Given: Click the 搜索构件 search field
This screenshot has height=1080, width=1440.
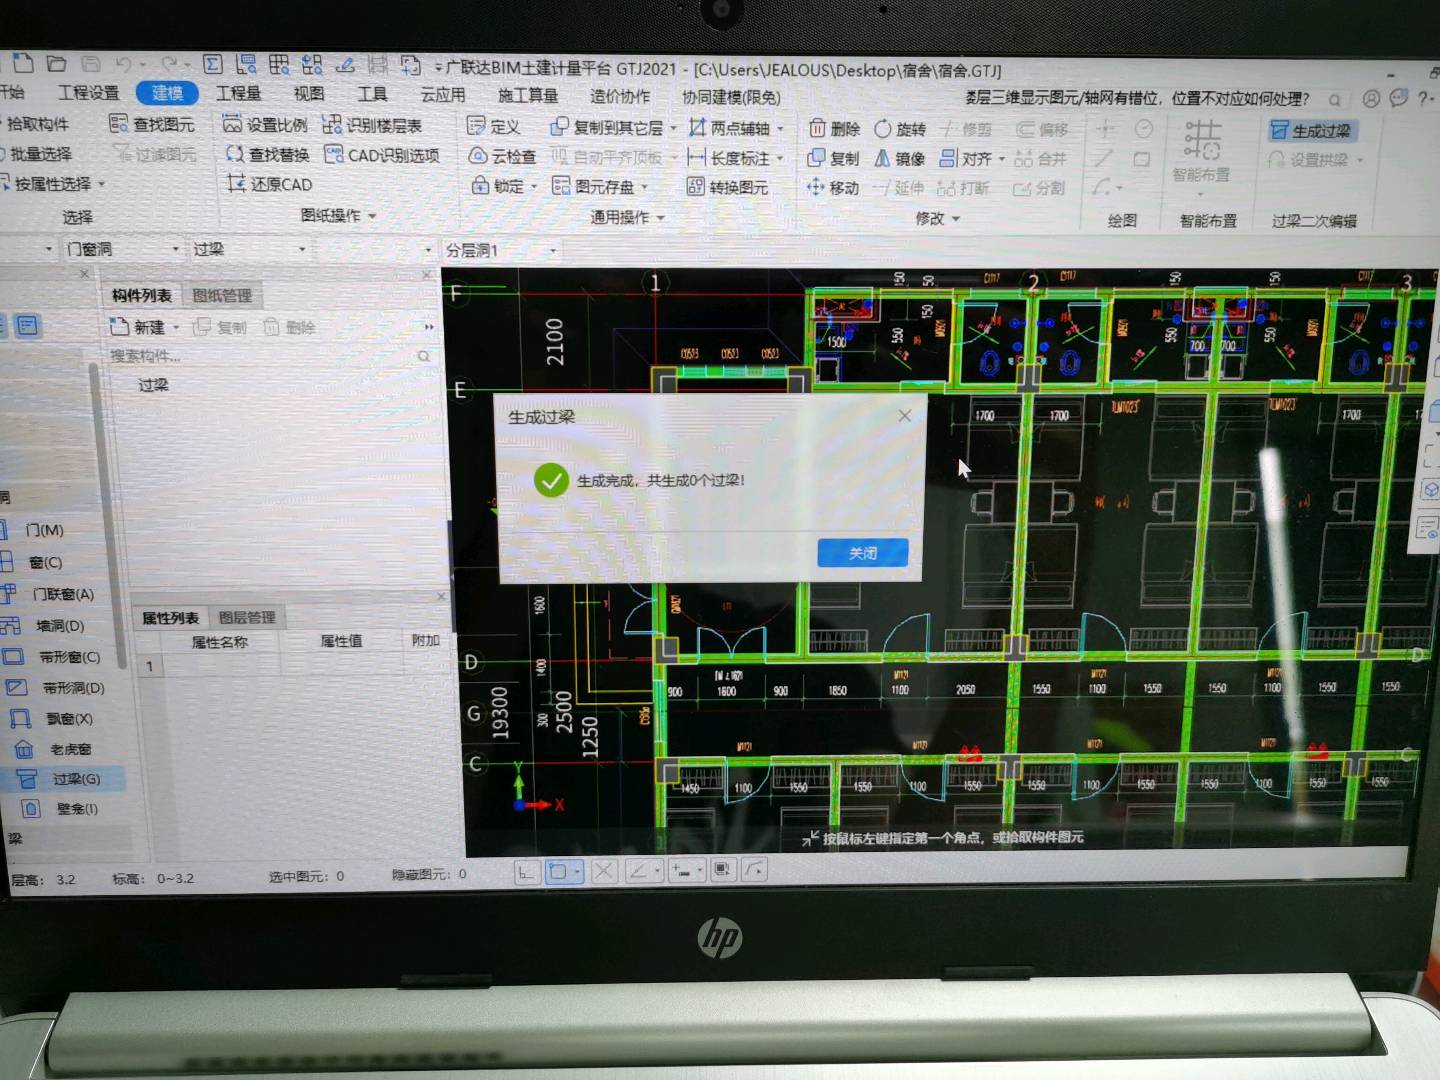Looking at the screenshot, I should pos(270,356).
